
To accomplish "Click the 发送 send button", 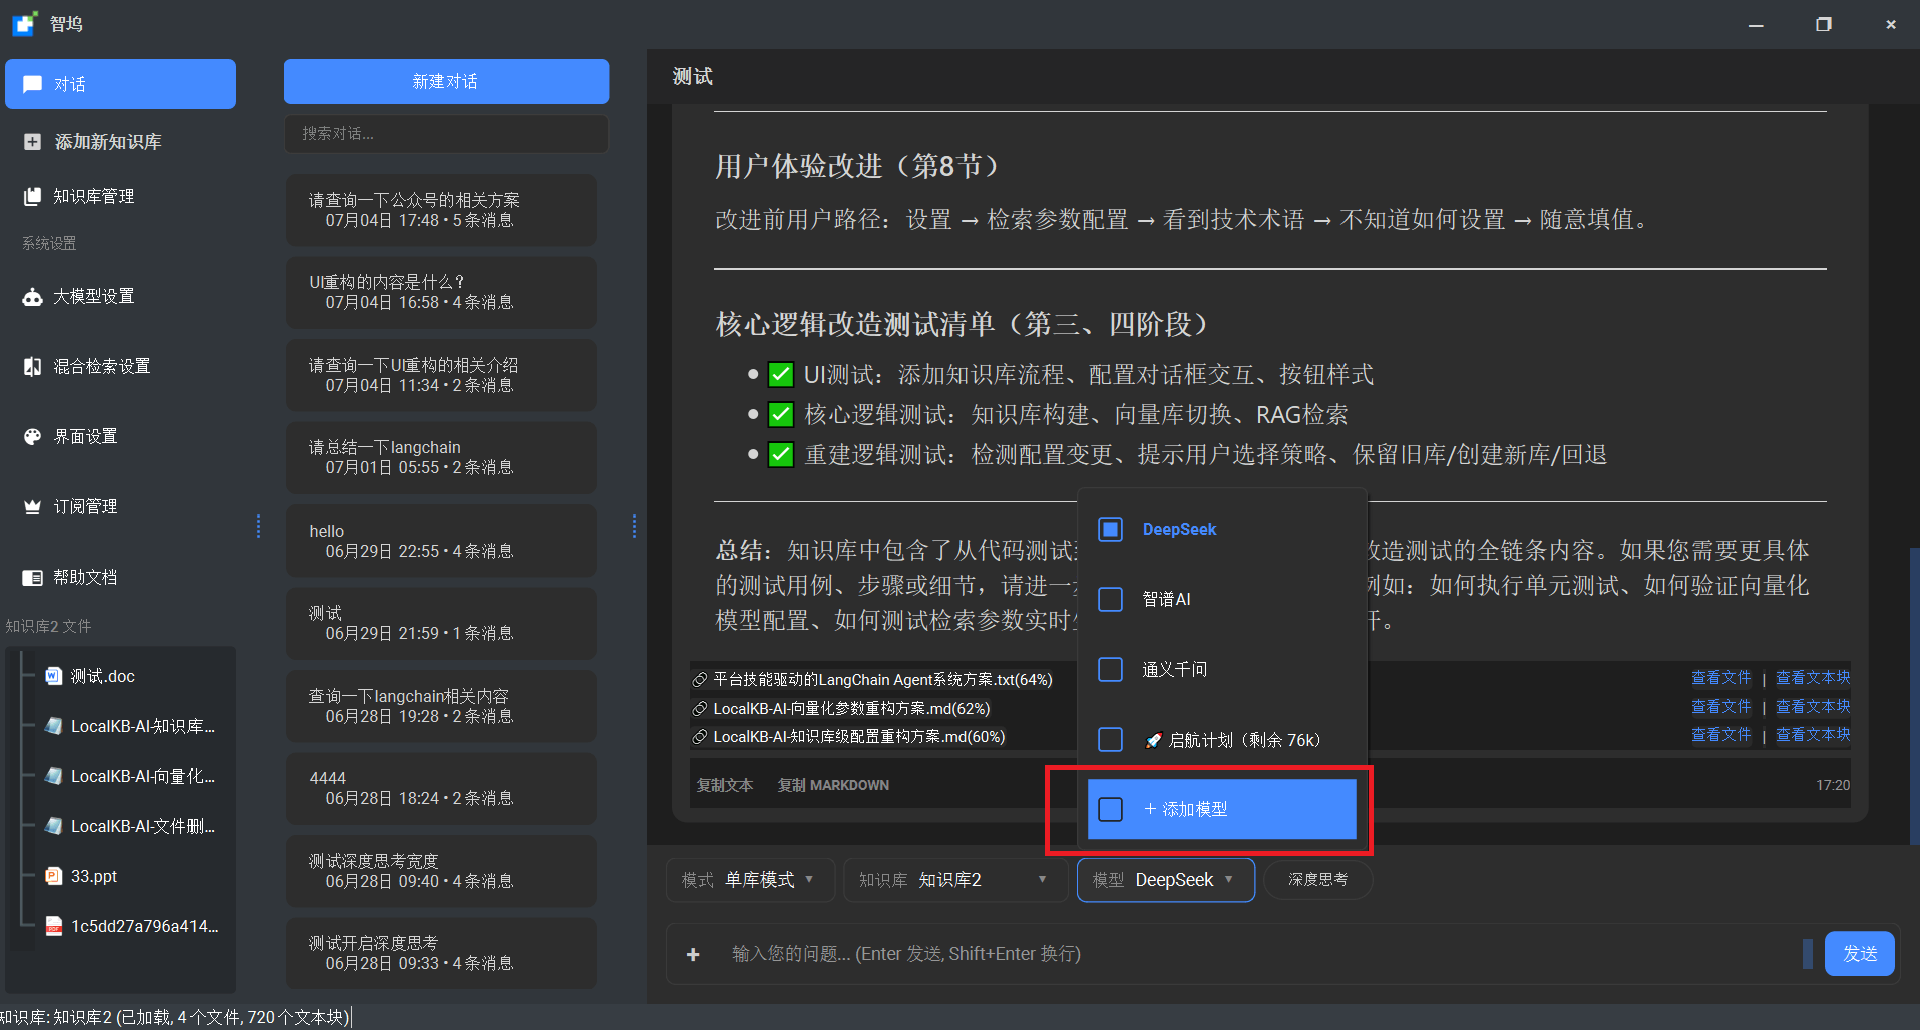I will pos(1859,954).
